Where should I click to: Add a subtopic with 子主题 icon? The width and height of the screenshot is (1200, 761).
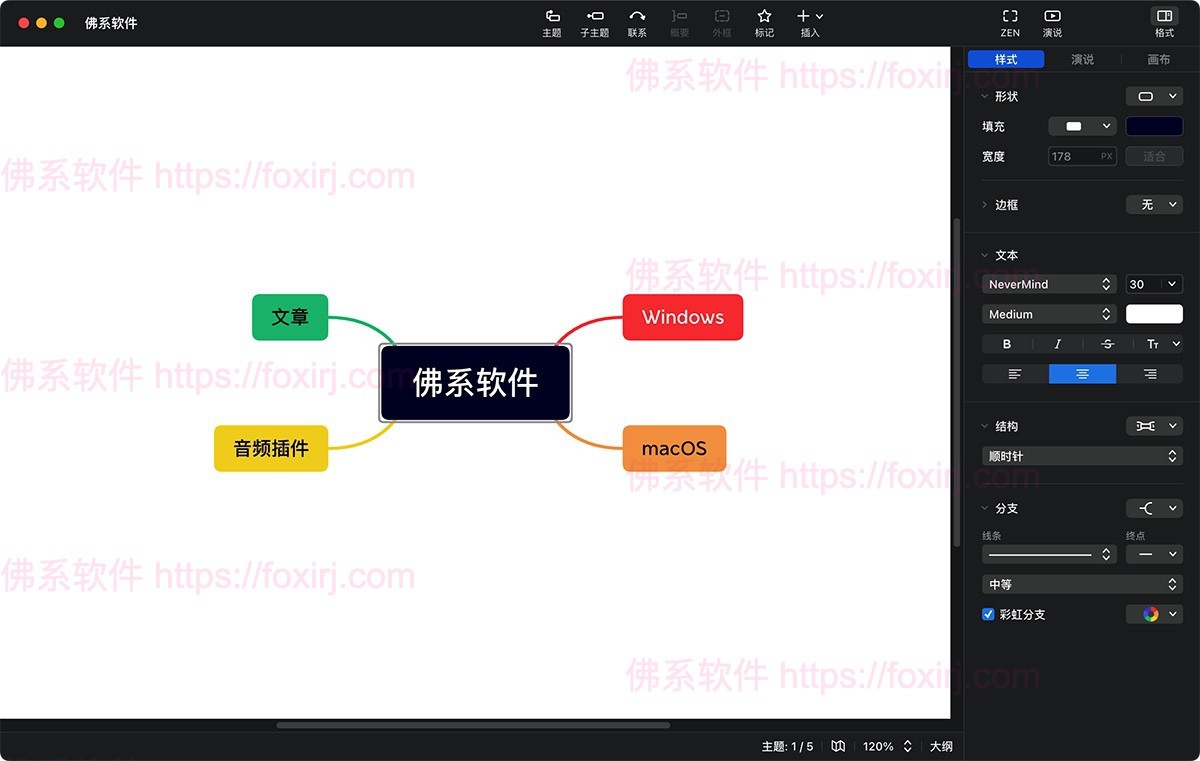[595, 17]
